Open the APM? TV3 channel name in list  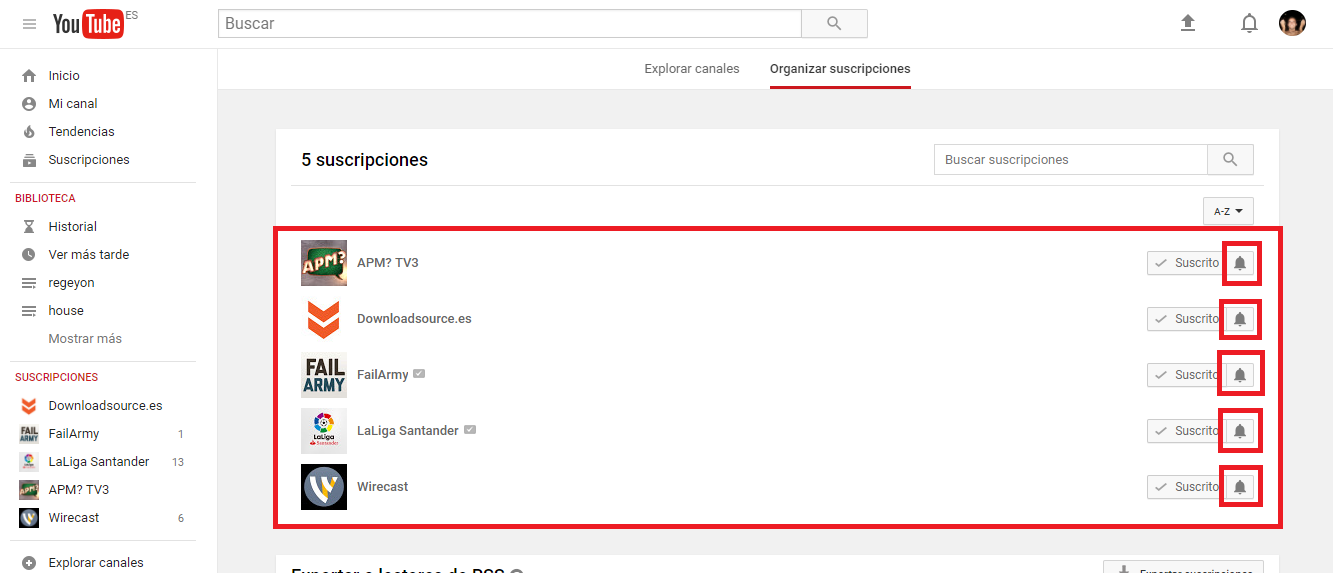[x=388, y=263]
